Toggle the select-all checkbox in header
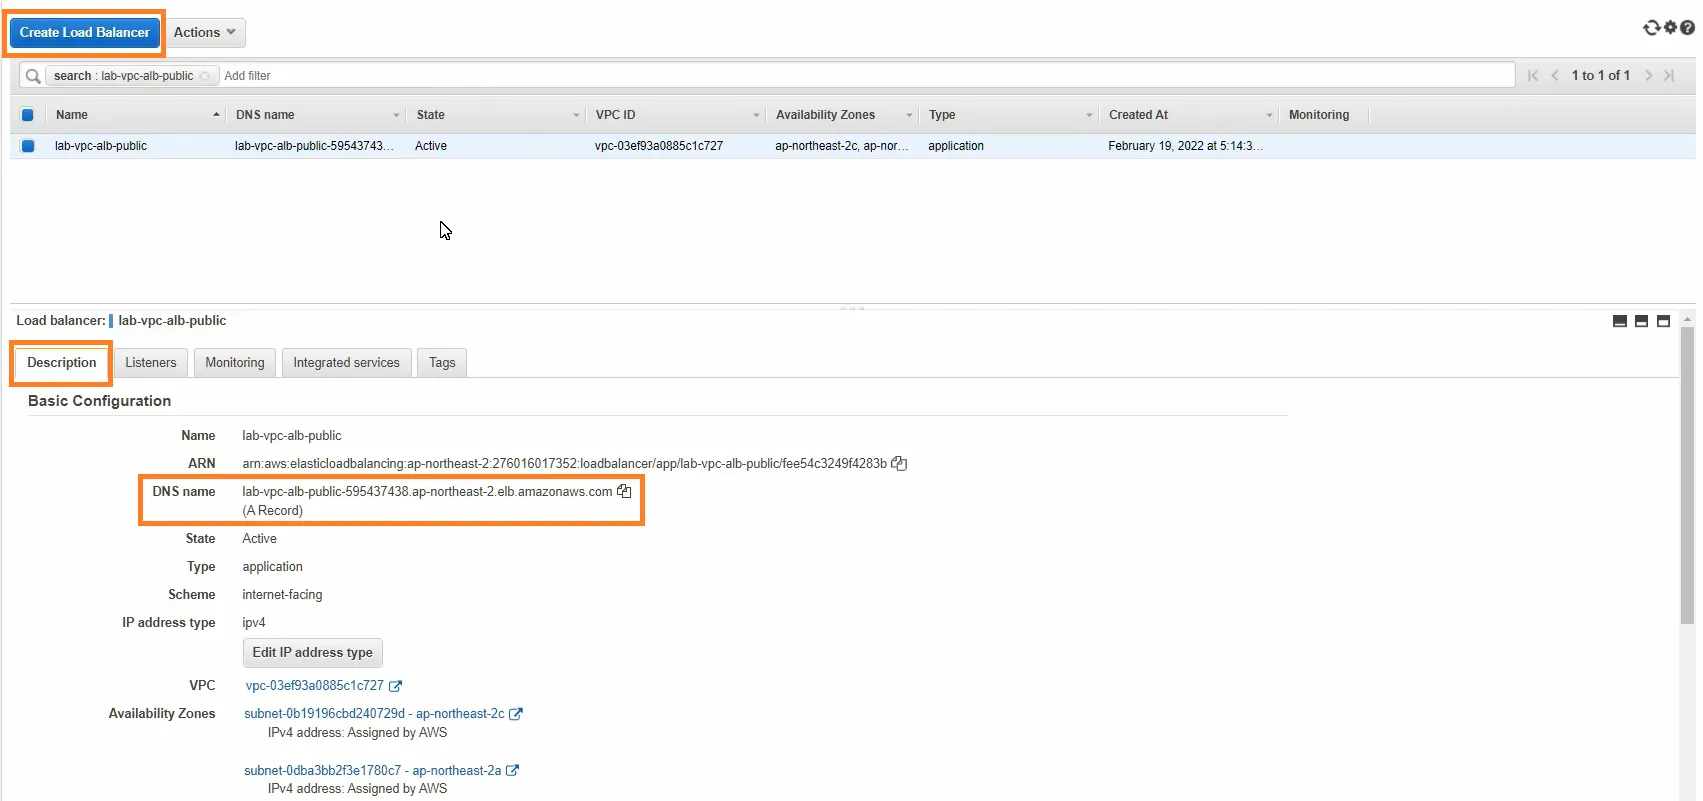This screenshot has width=1703, height=801. pyautogui.click(x=28, y=115)
